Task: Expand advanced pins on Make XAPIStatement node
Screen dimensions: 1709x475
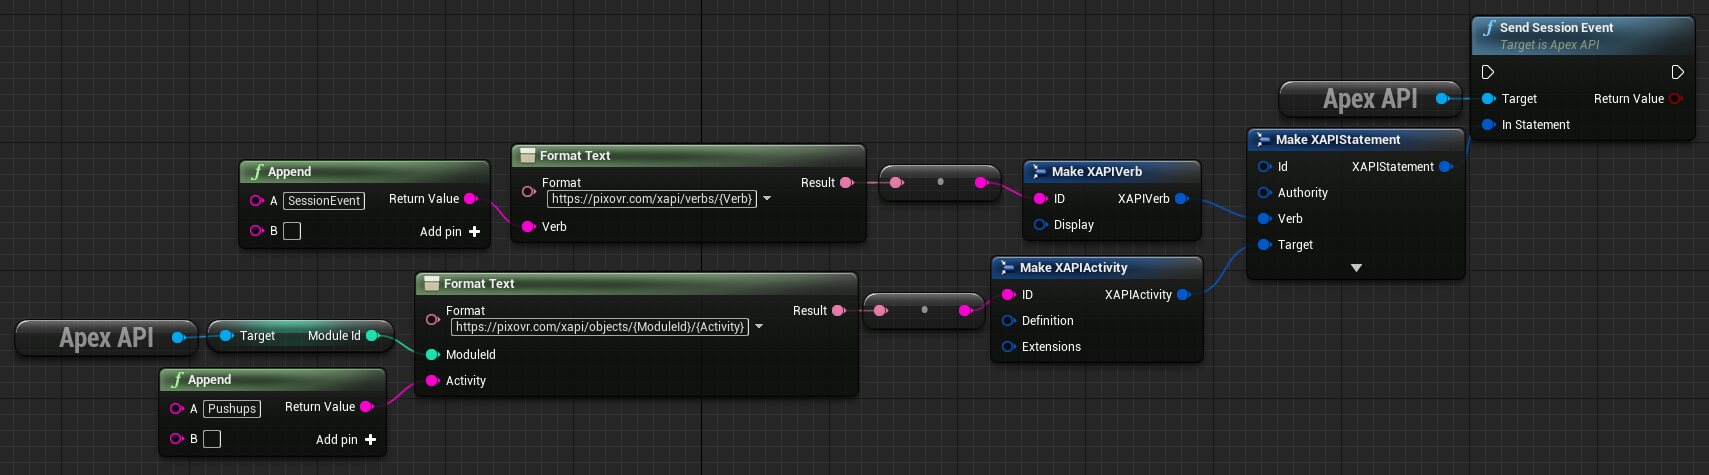Action: [1356, 268]
